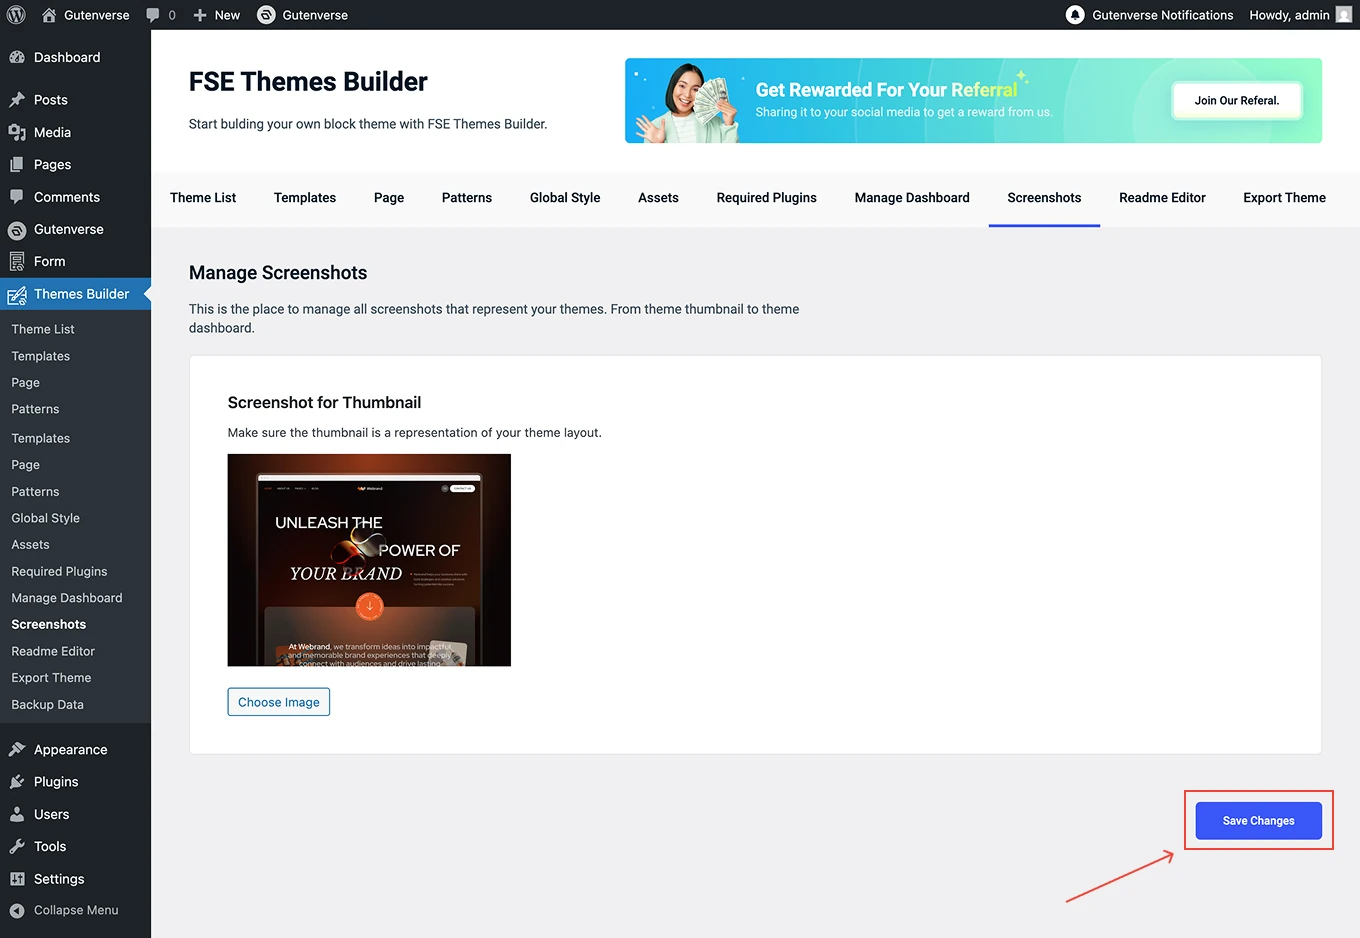This screenshot has height=938, width=1360.
Task: Expand the Howdy, admin account menu
Action: coord(1289,15)
